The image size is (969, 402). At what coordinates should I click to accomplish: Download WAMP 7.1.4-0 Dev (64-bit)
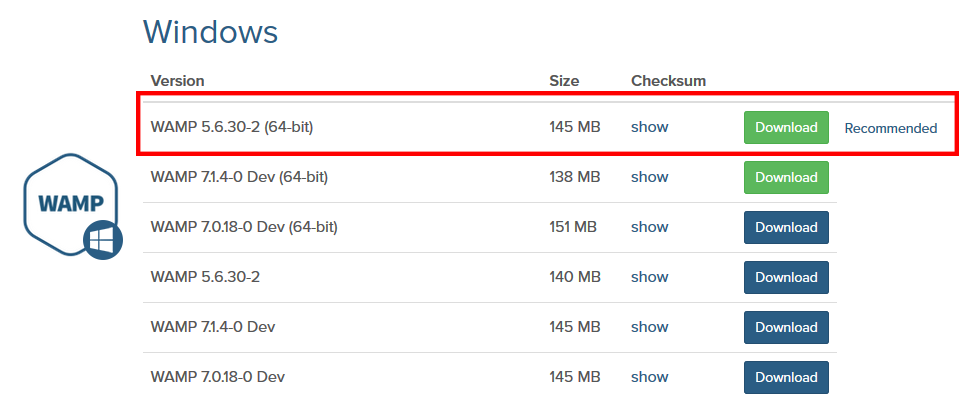coord(786,177)
